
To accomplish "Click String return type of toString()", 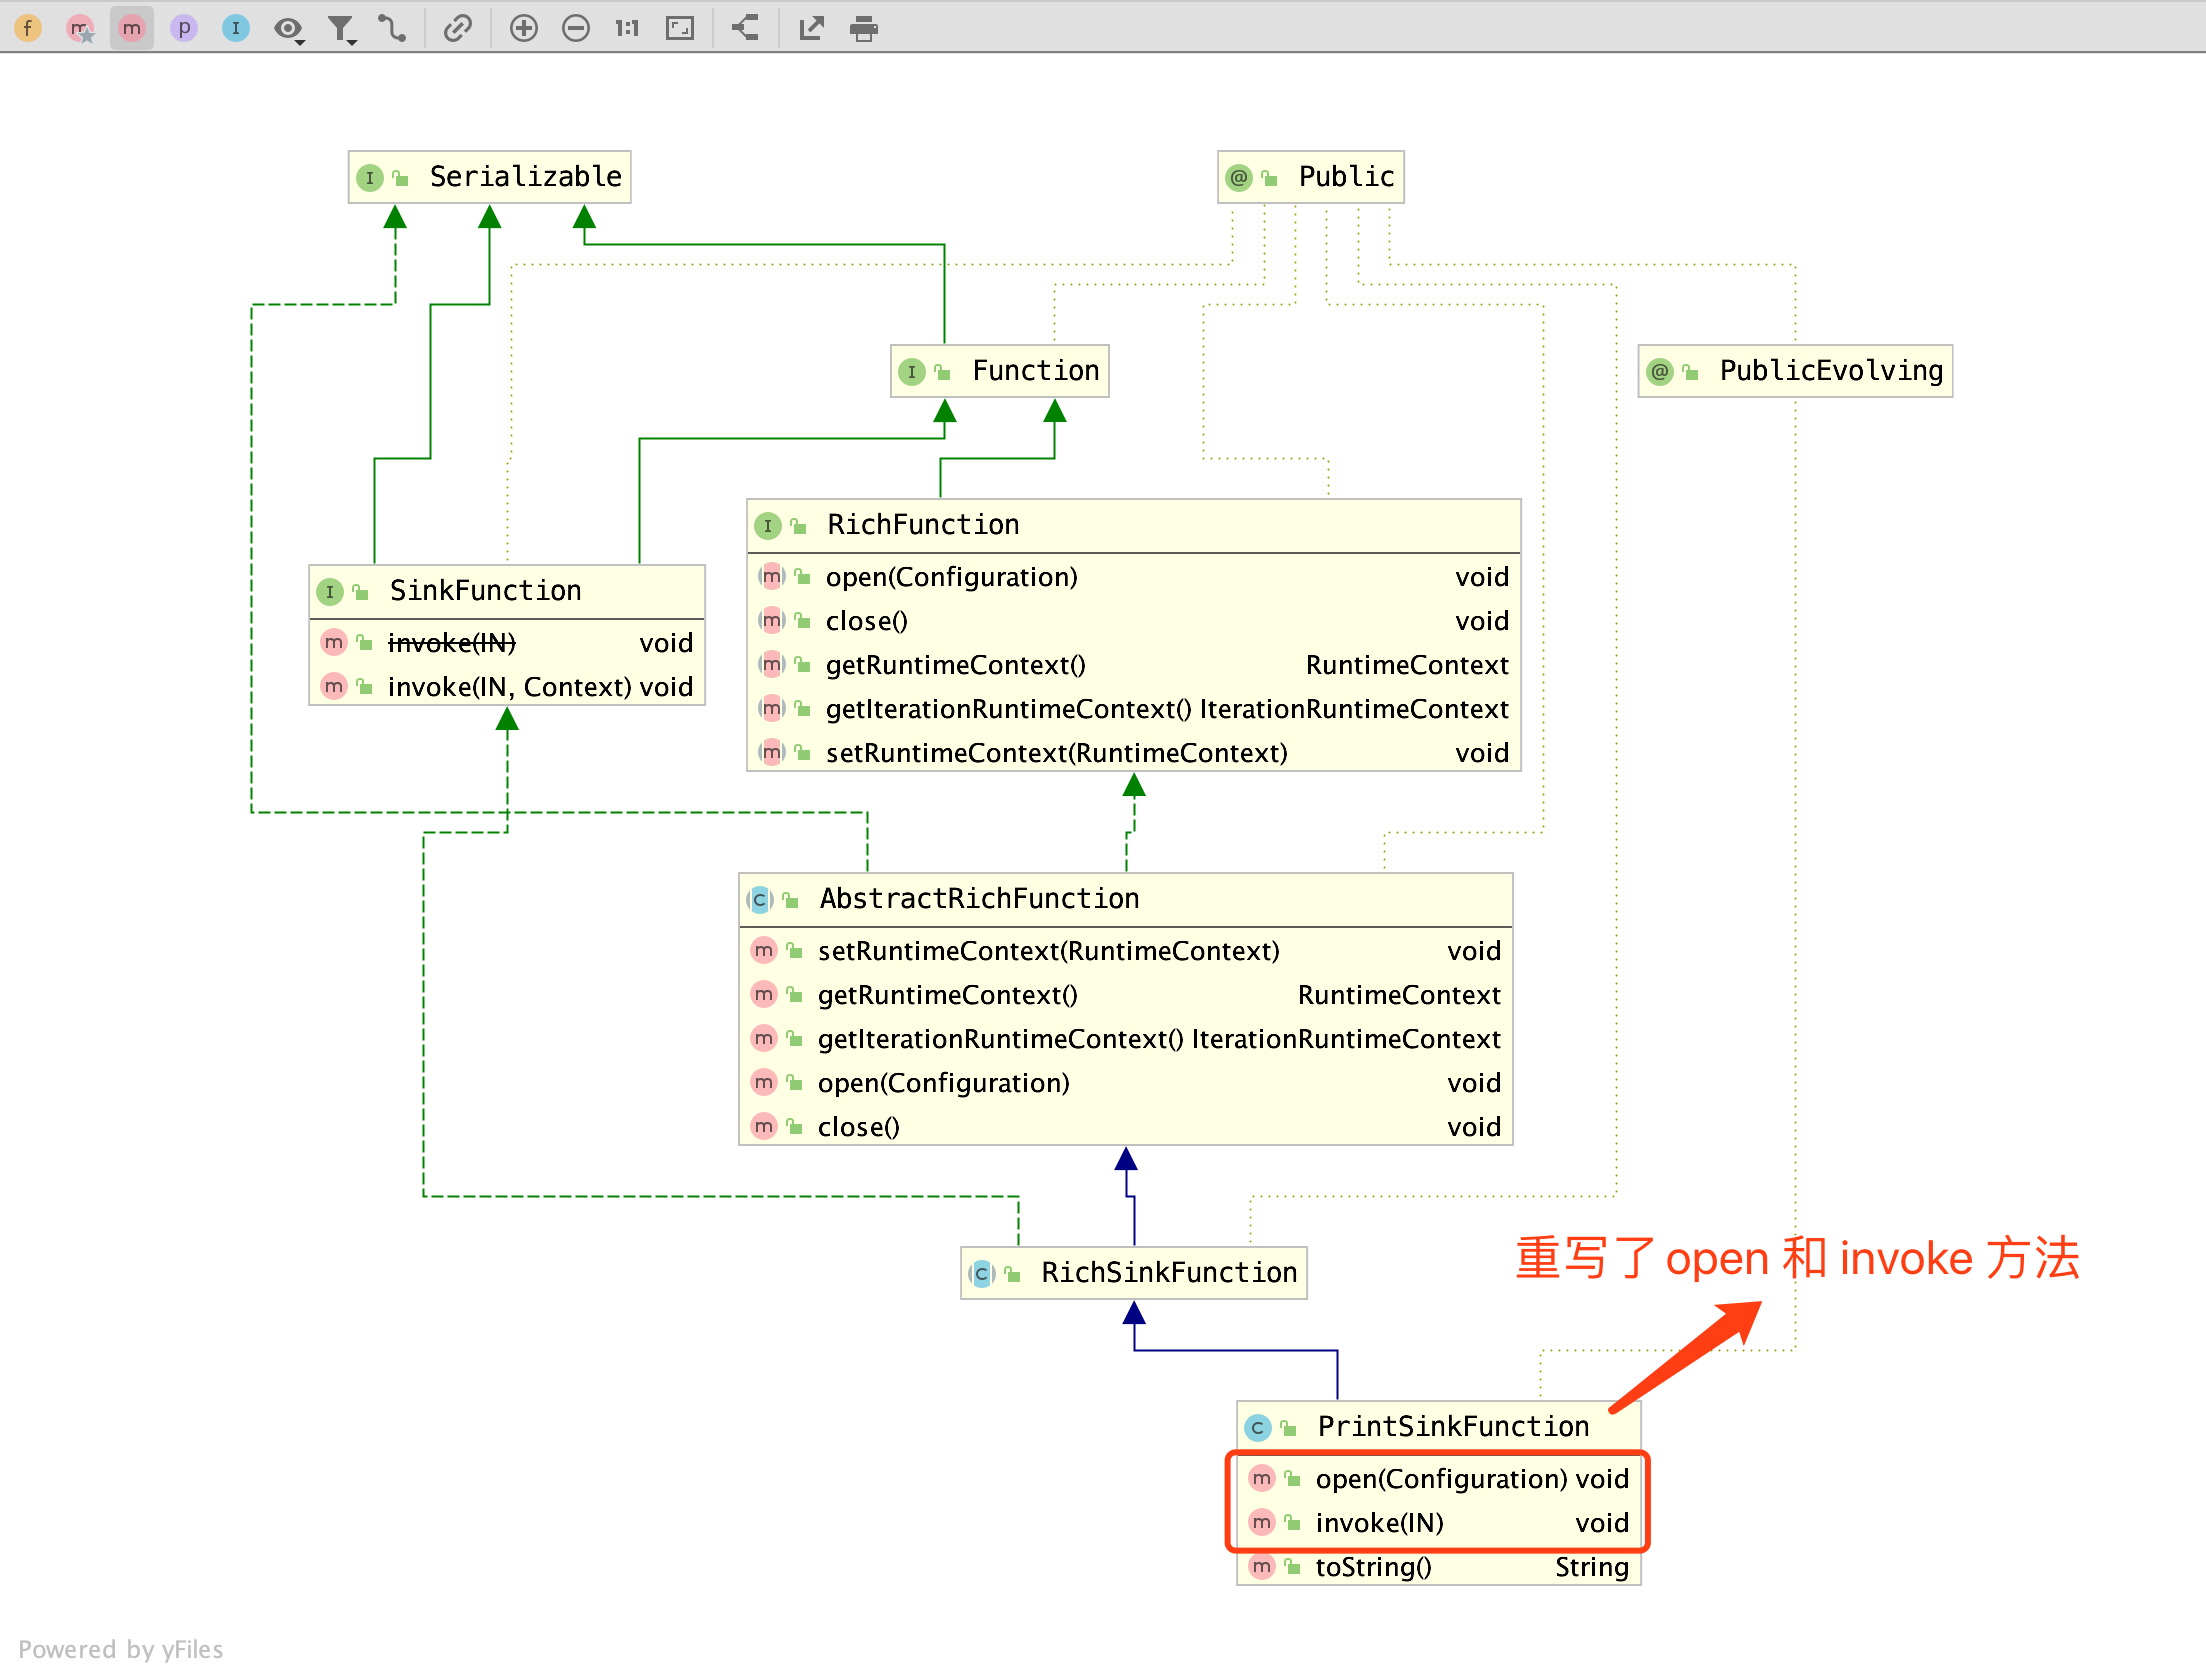I will click(x=1592, y=1568).
